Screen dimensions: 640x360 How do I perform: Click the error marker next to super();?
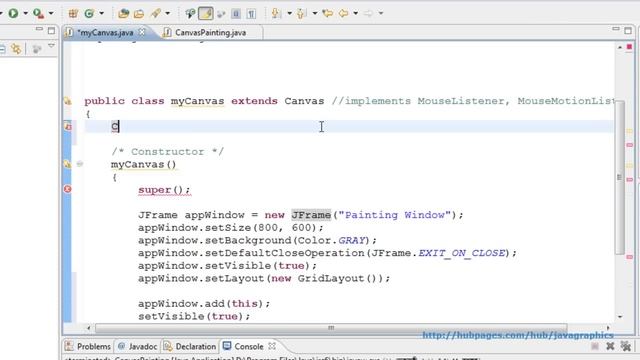pyautogui.click(x=68, y=189)
